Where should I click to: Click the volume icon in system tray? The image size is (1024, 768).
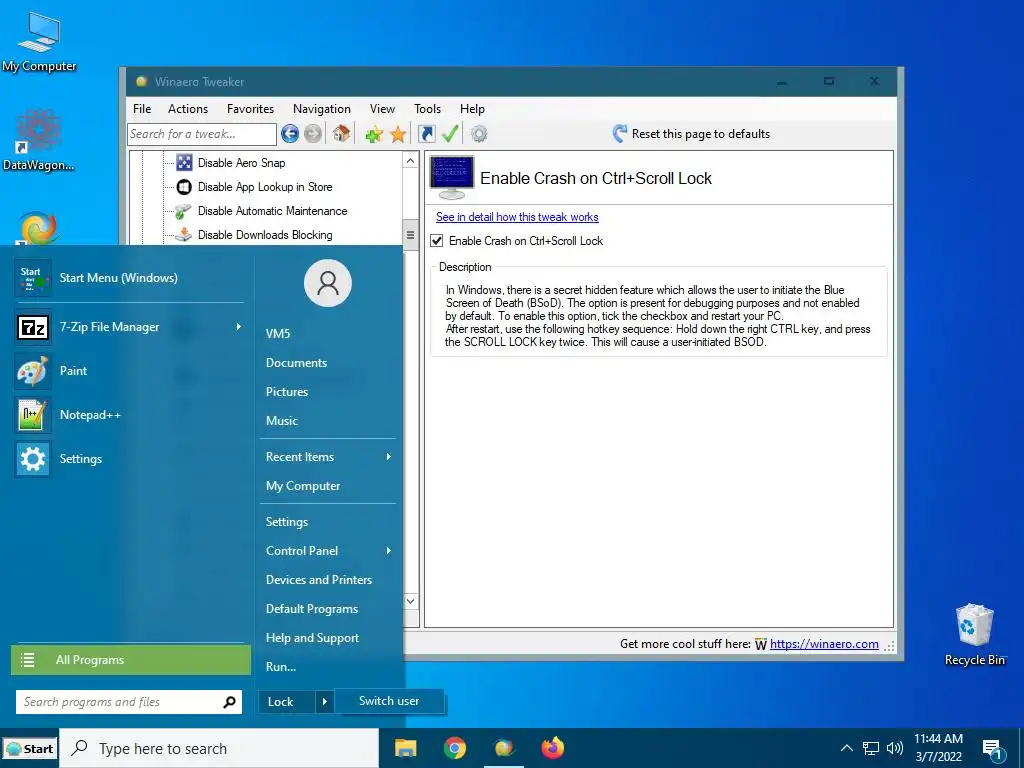(x=895, y=748)
